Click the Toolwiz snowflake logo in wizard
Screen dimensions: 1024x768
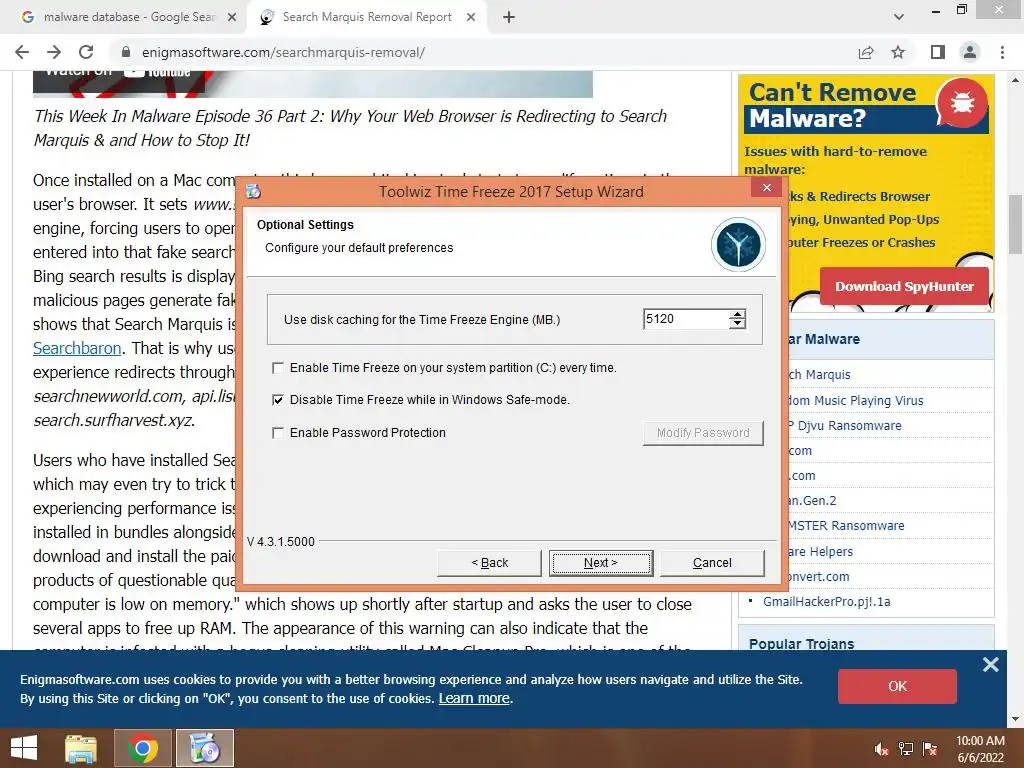pos(738,245)
